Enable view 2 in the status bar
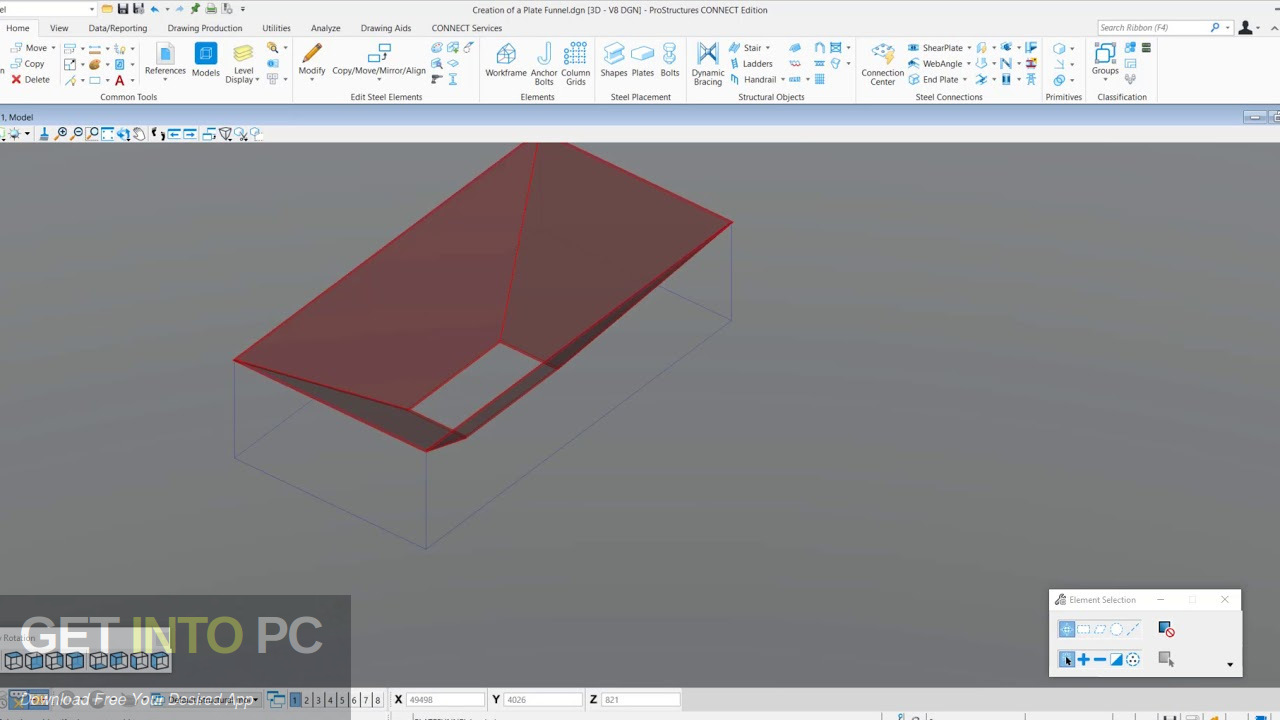This screenshot has width=1280, height=720. tap(306, 699)
